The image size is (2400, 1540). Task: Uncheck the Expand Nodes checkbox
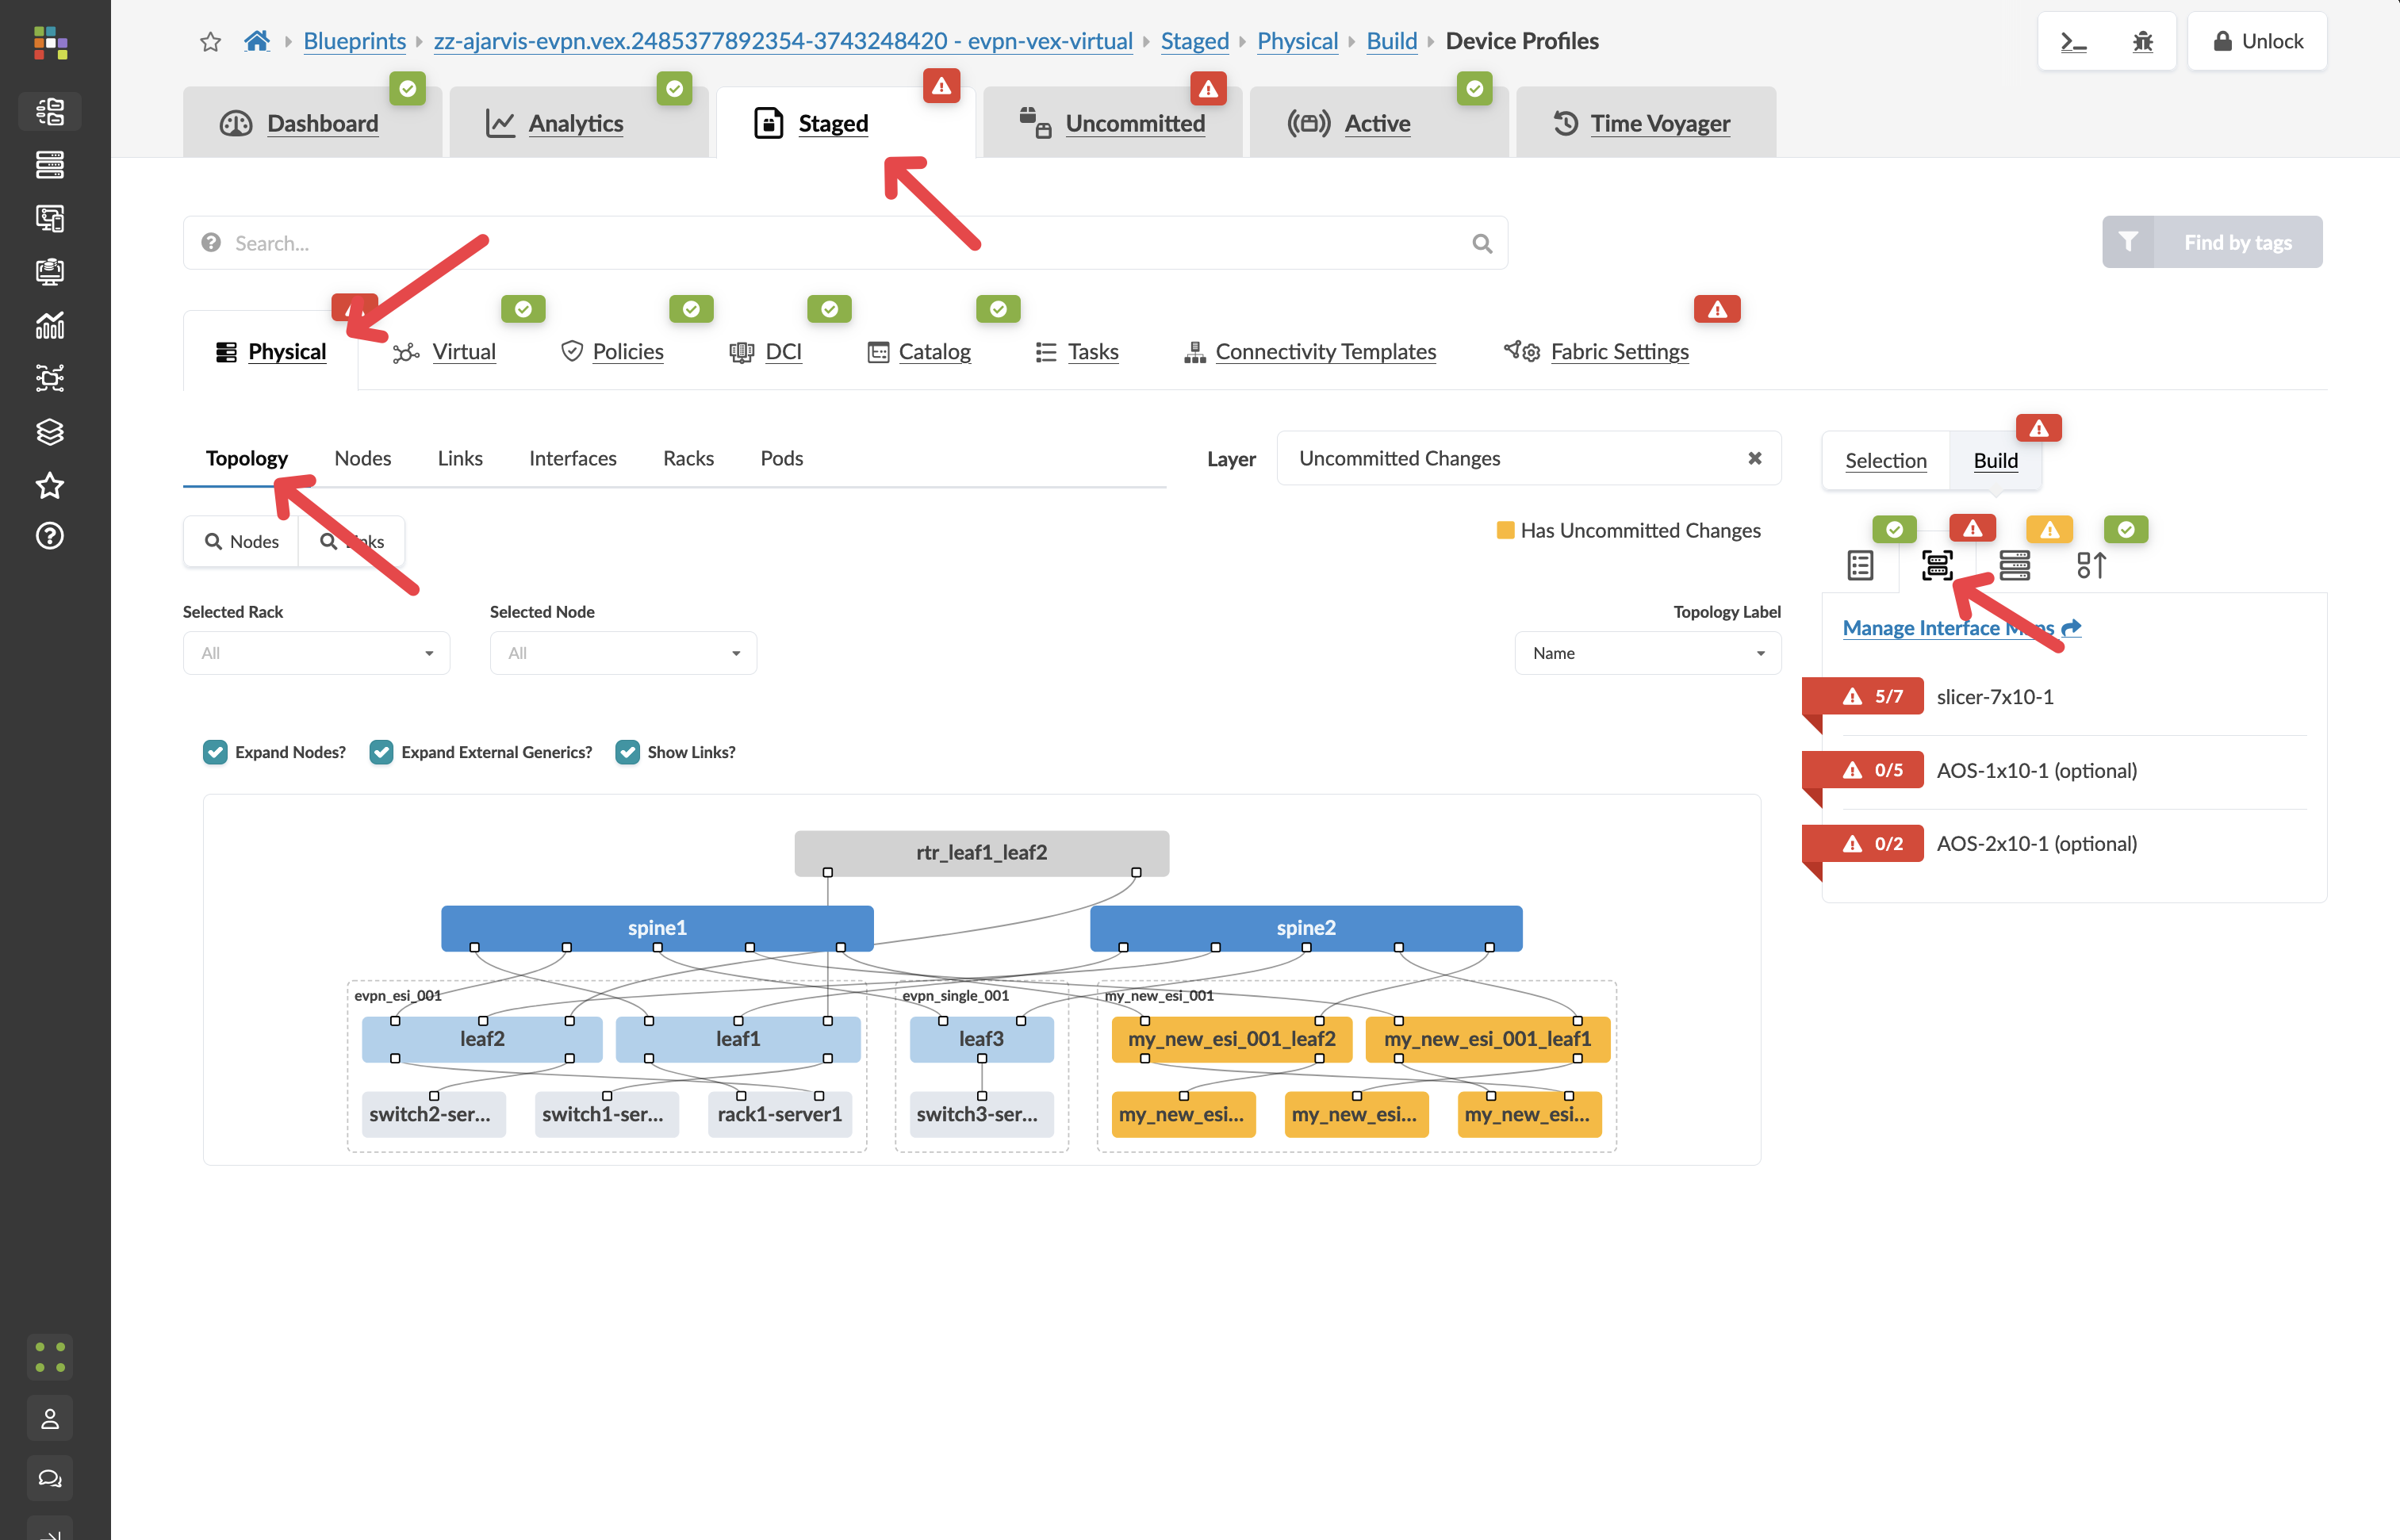(215, 752)
